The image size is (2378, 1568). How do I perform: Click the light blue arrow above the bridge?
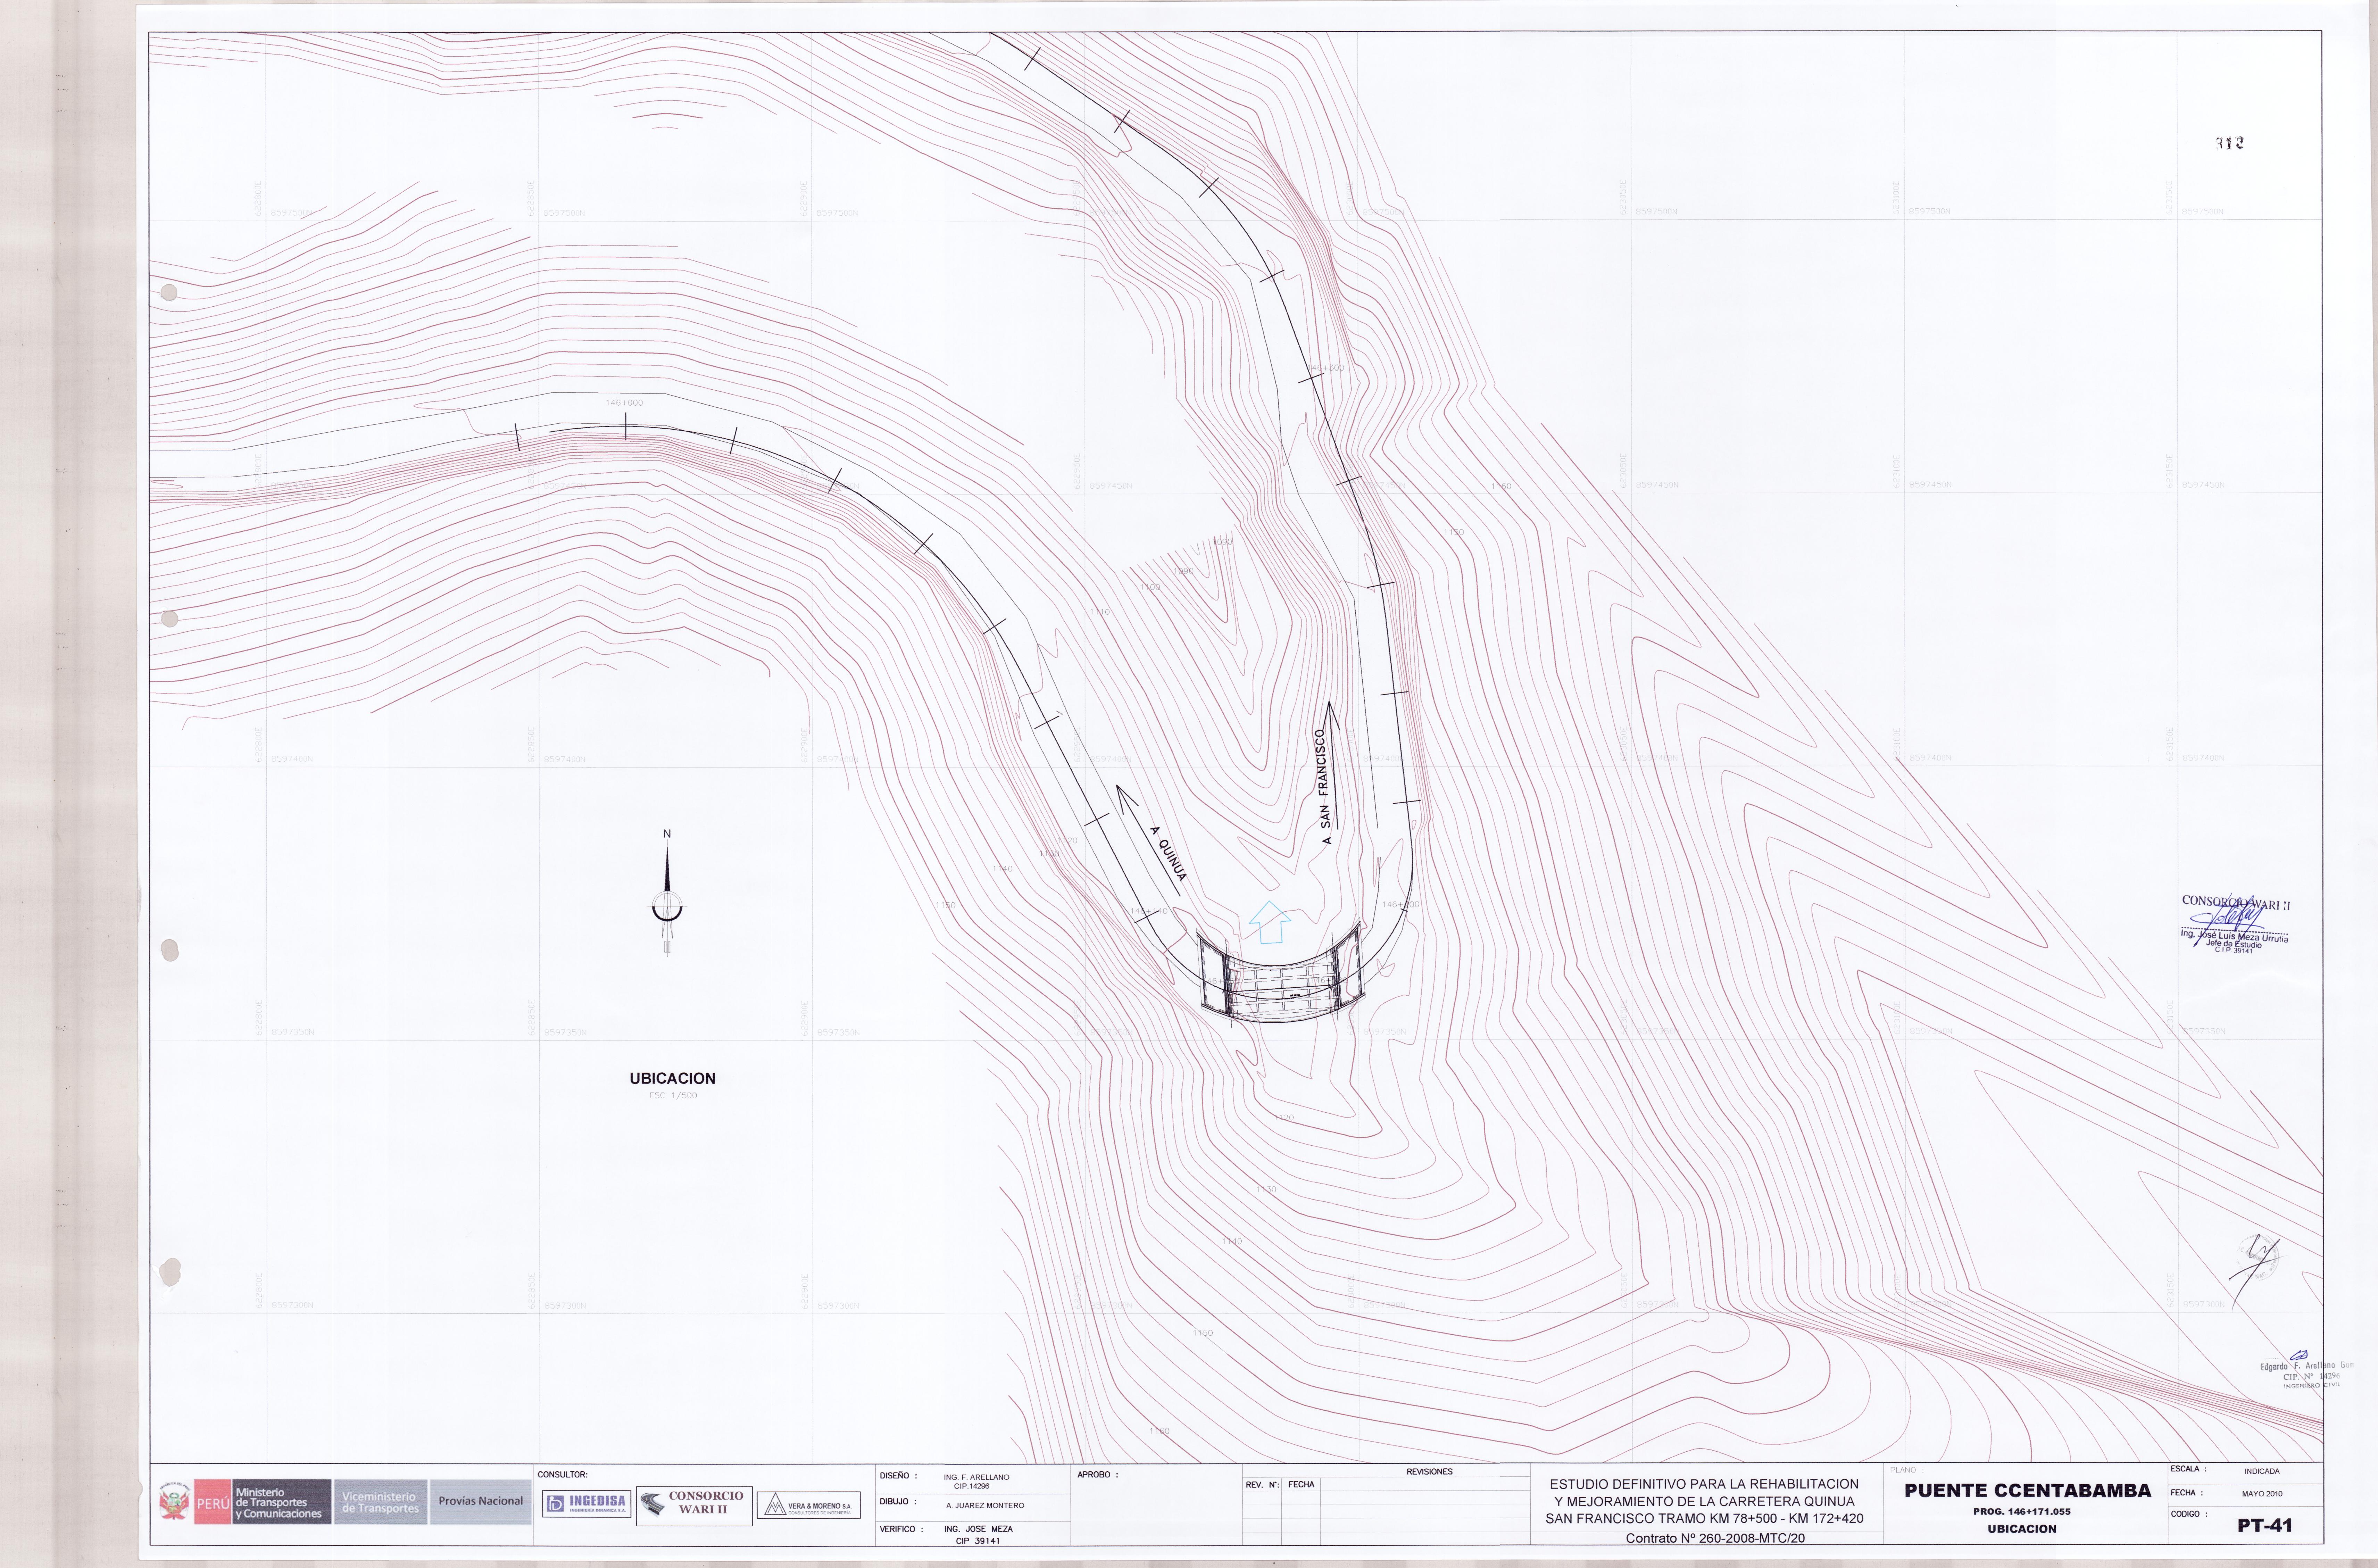click(x=1270, y=922)
